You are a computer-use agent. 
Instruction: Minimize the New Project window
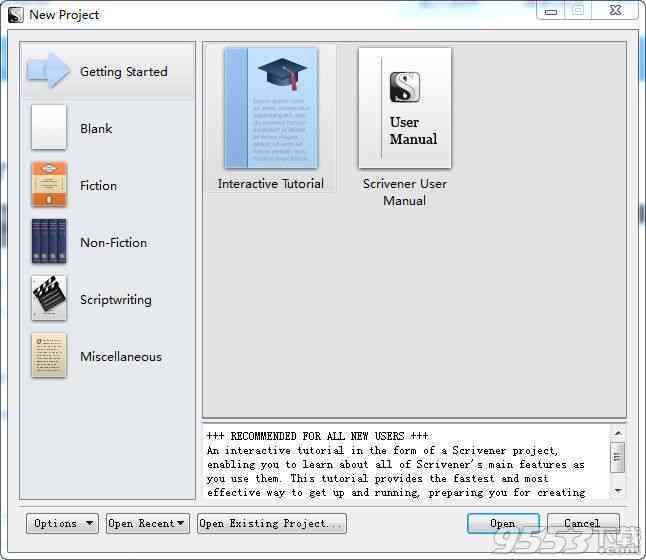(x=551, y=12)
